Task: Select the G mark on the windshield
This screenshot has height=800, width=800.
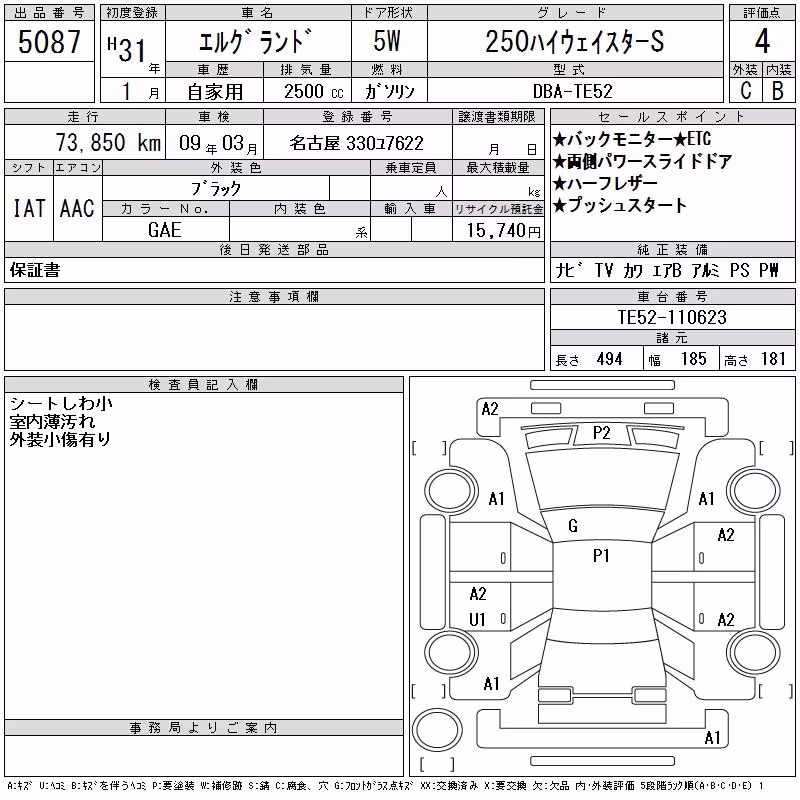Action: (x=573, y=526)
